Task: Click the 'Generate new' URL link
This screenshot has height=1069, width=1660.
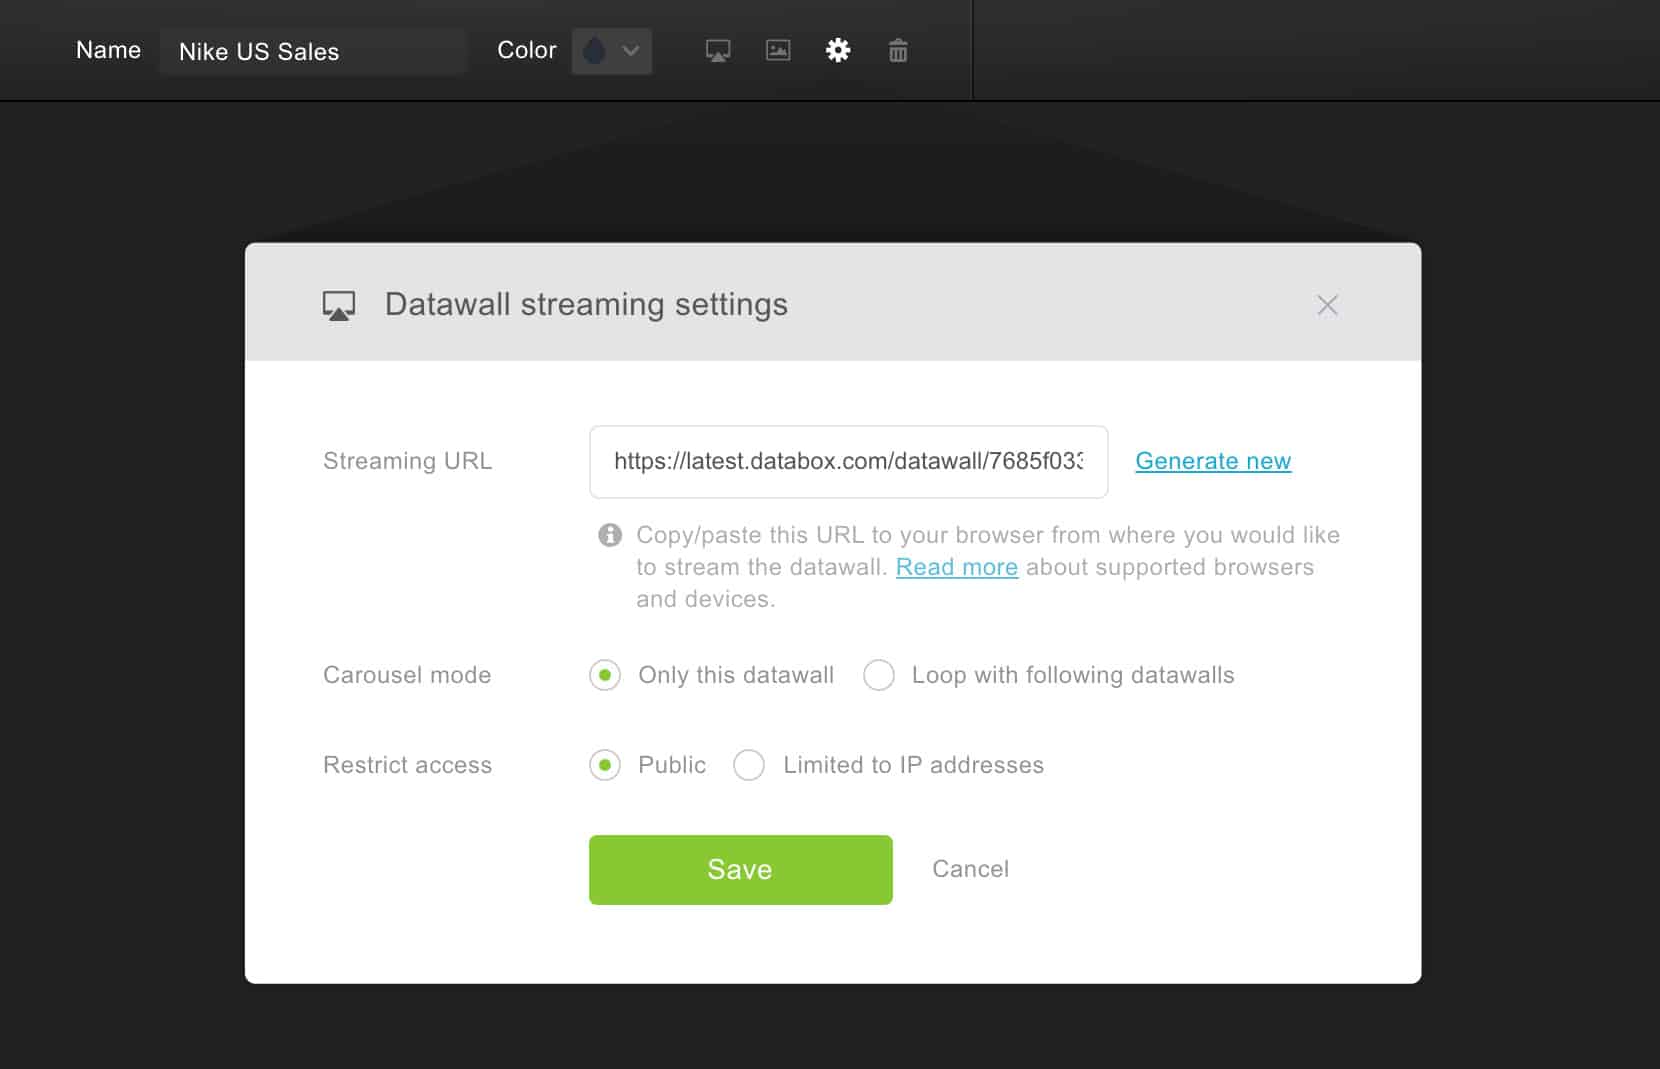Action: point(1213,461)
